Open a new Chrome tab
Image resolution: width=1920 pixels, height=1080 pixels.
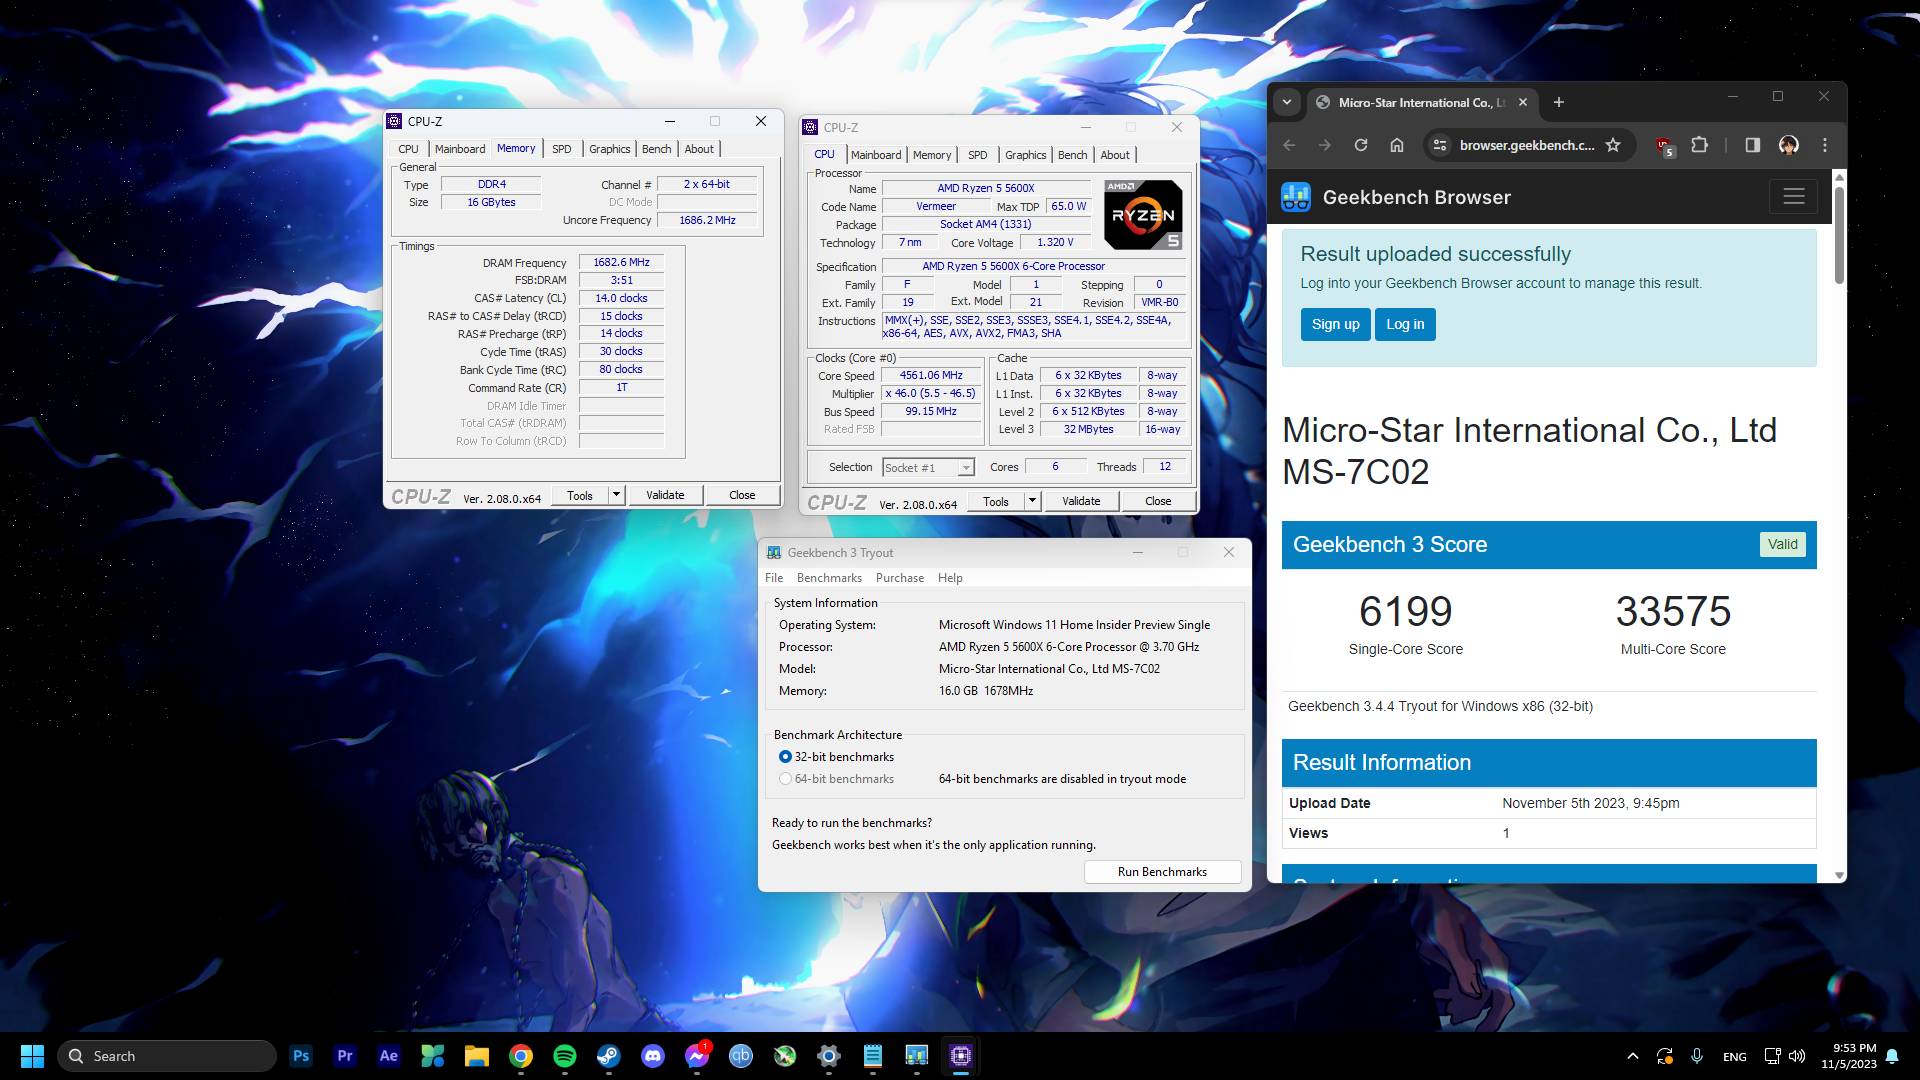point(1559,102)
